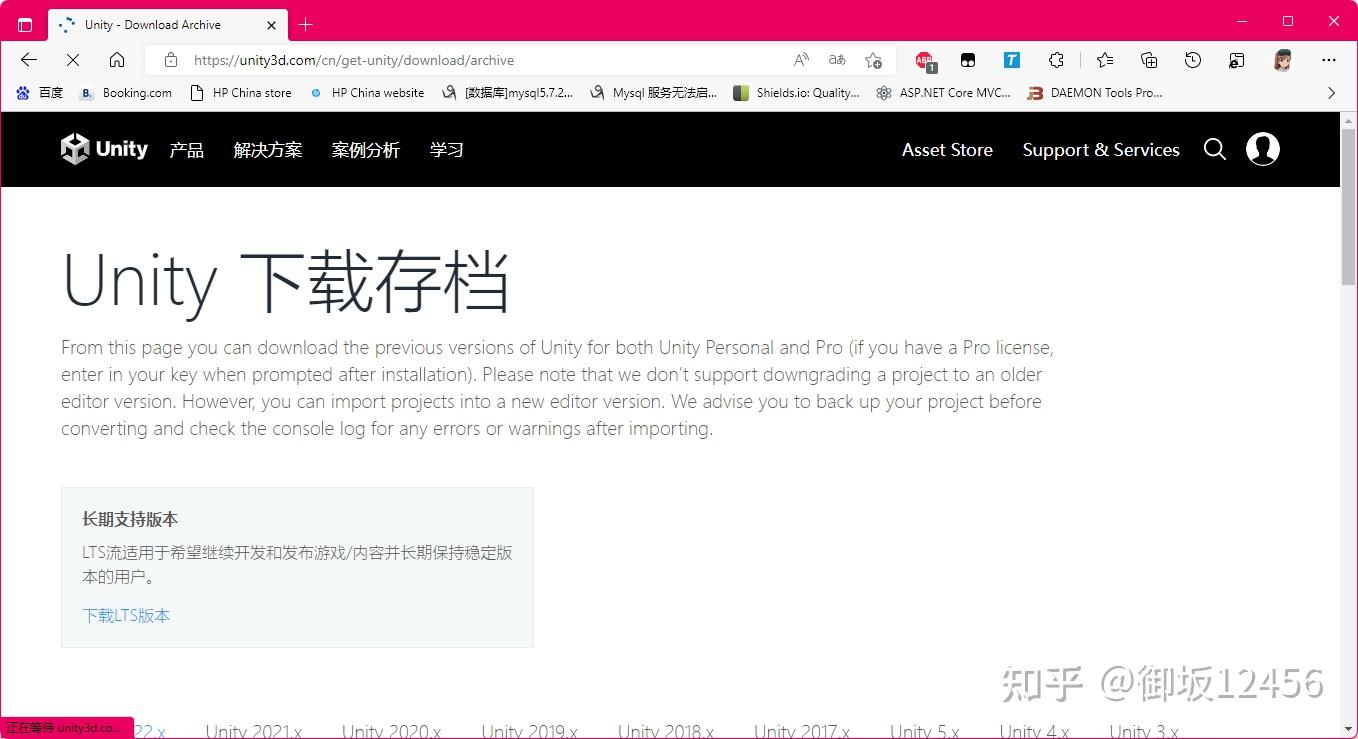
Task: Click the Unity cube logo
Action: tap(75, 149)
